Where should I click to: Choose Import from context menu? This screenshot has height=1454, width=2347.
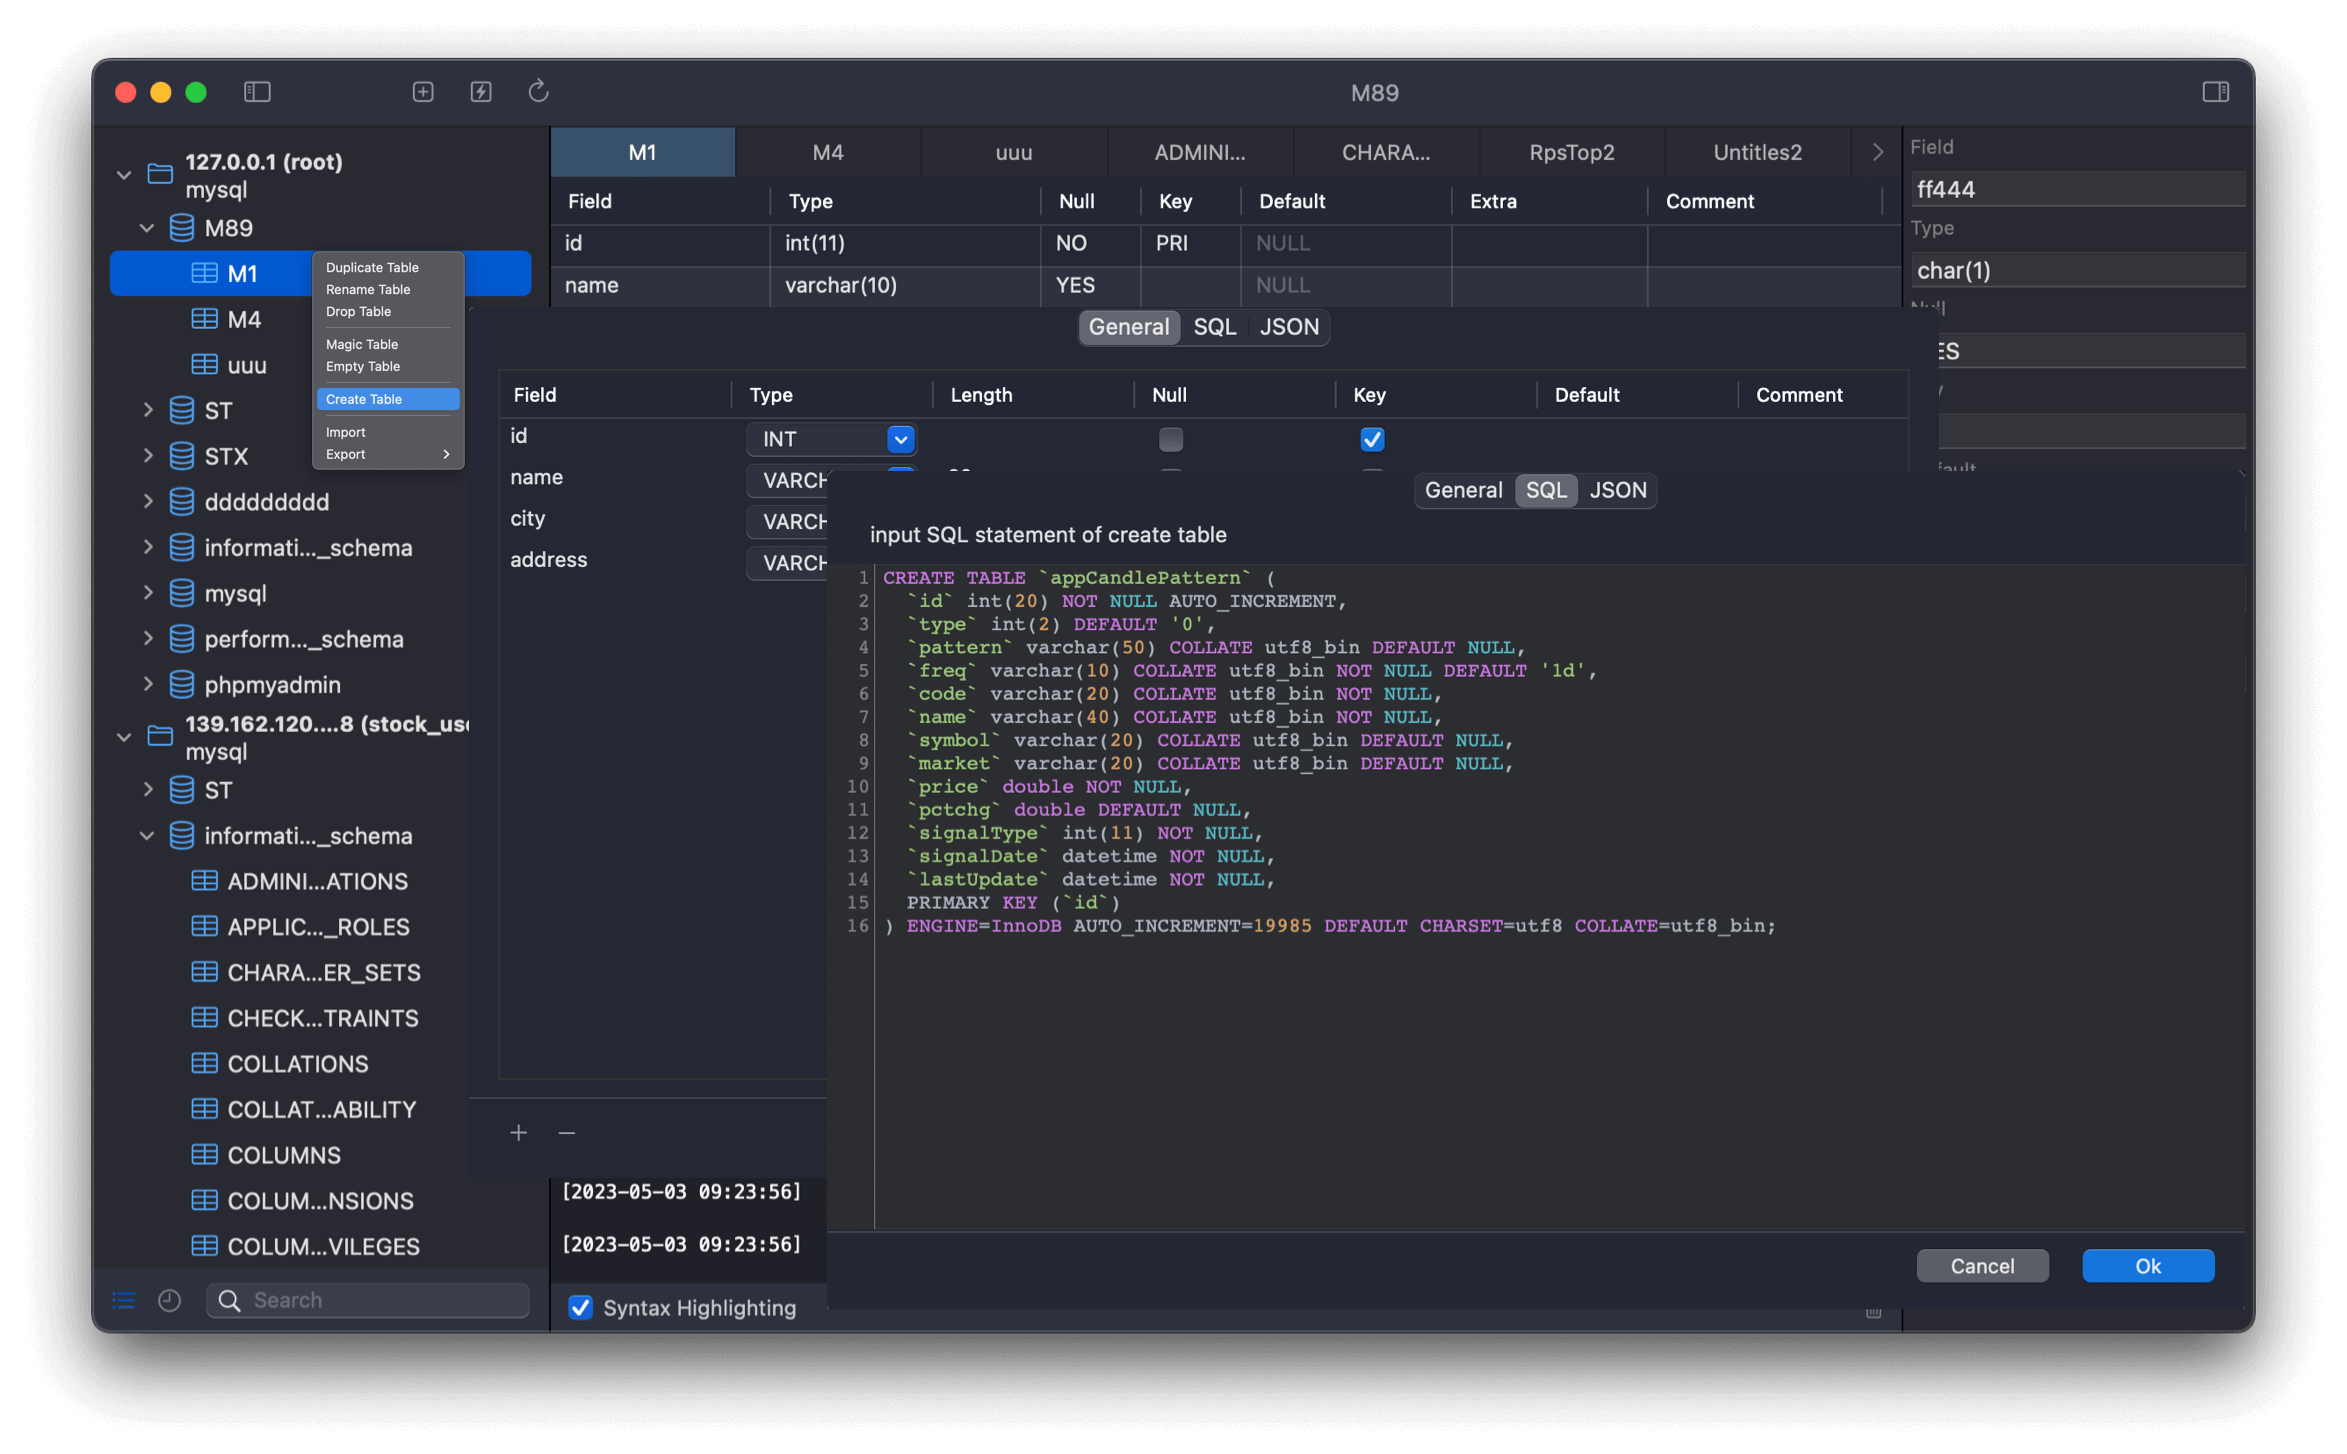pyautogui.click(x=388, y=432)
